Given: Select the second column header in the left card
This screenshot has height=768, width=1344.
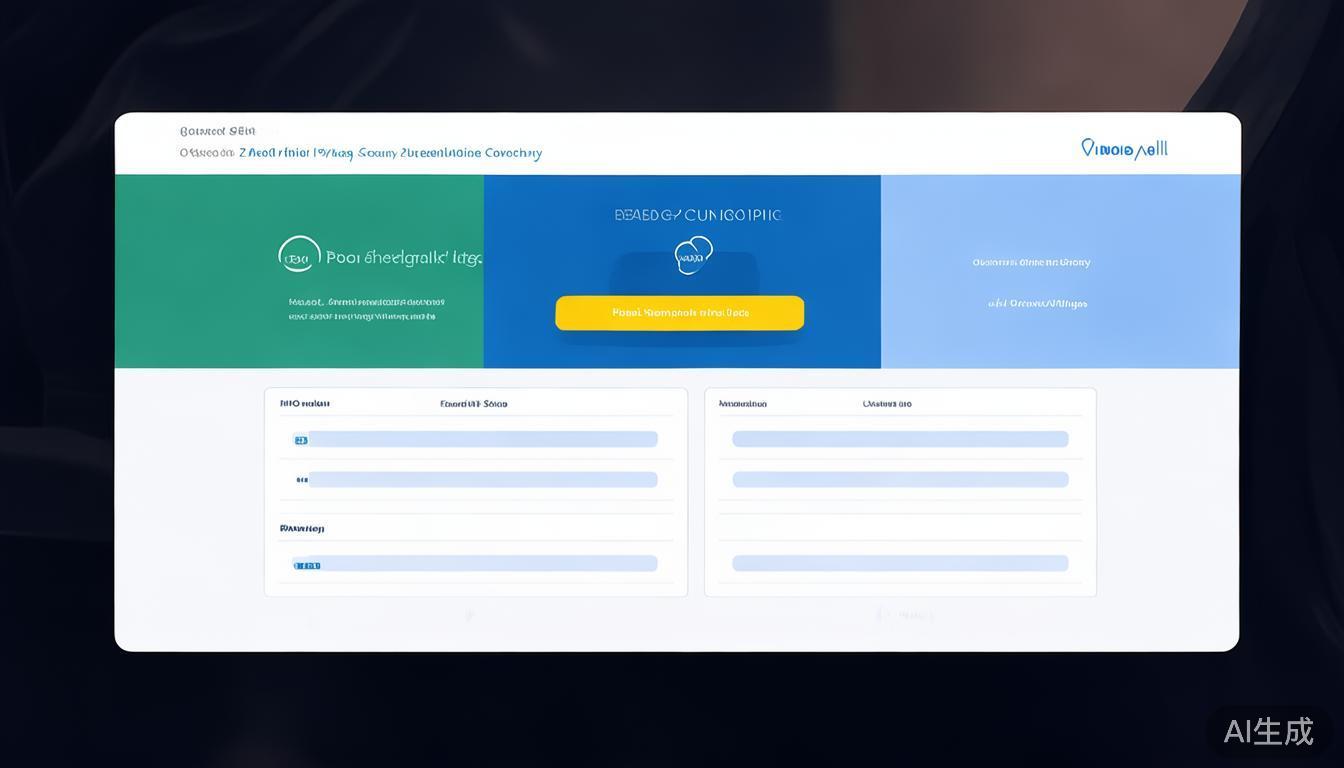Looking at the screenshot, I should [473, 404].
